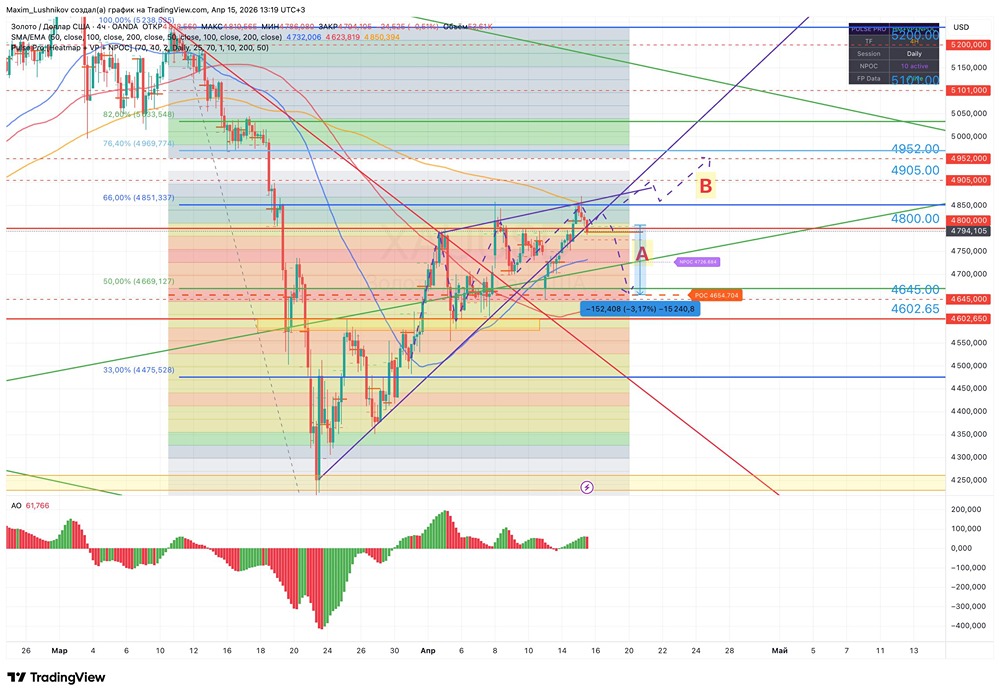
Task: Click the Золото / Доллар США symbol title
Action: pos(51,27)
